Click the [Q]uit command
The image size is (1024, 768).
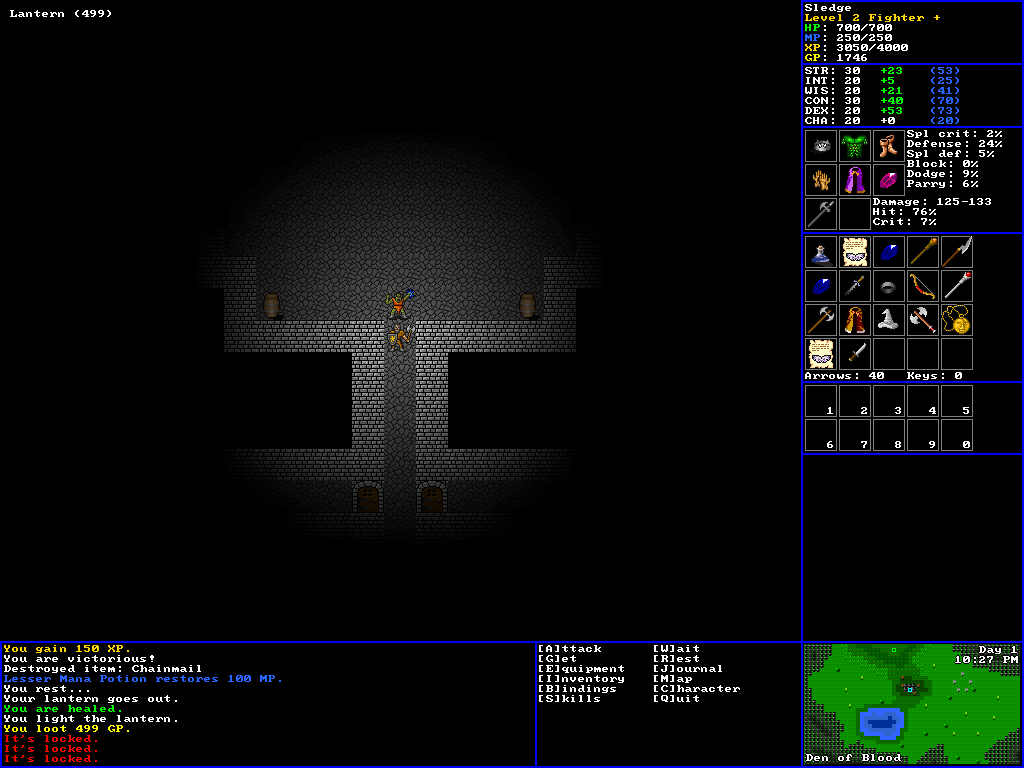677,699
